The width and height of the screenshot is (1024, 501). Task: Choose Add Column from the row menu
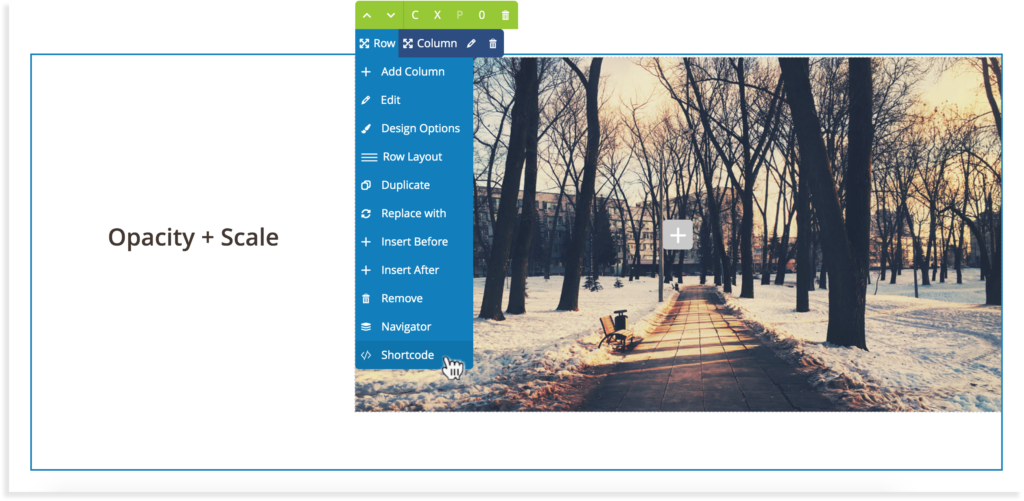coord(414,72)
